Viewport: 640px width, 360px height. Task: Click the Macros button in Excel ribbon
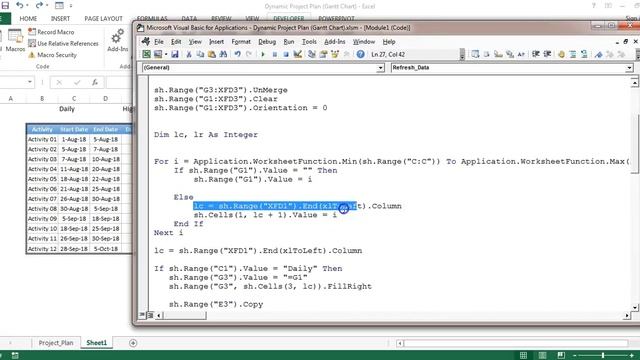[x=16, y=41]
